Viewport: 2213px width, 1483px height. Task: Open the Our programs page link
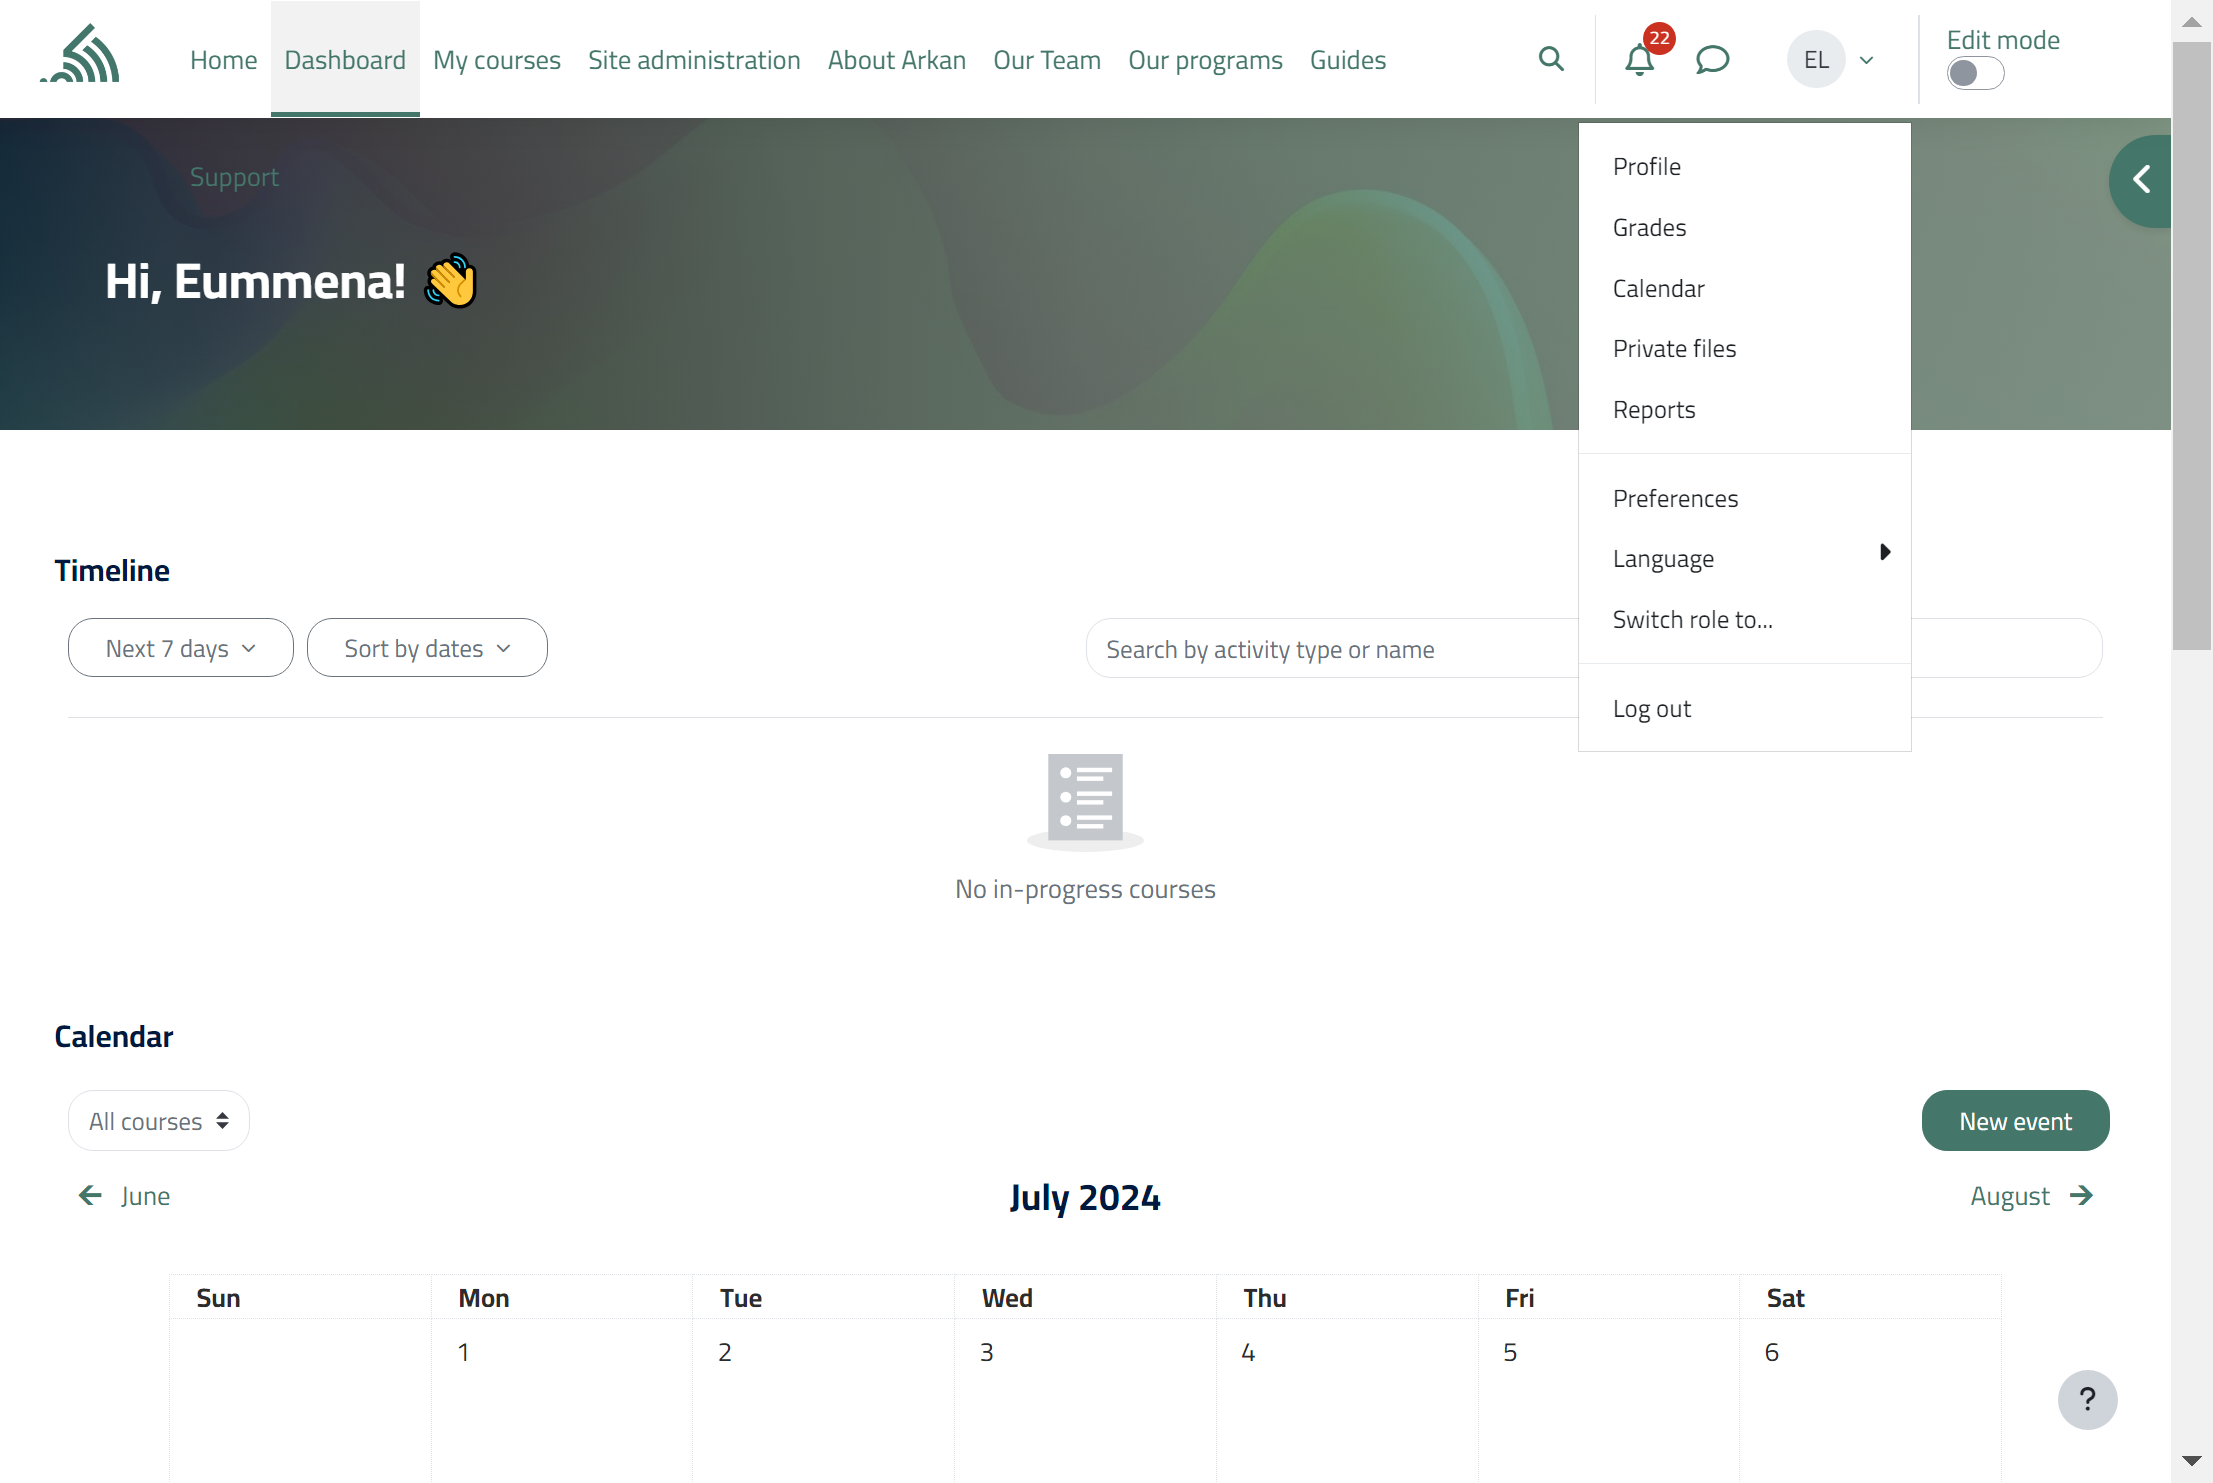(x=1205, y=60)
